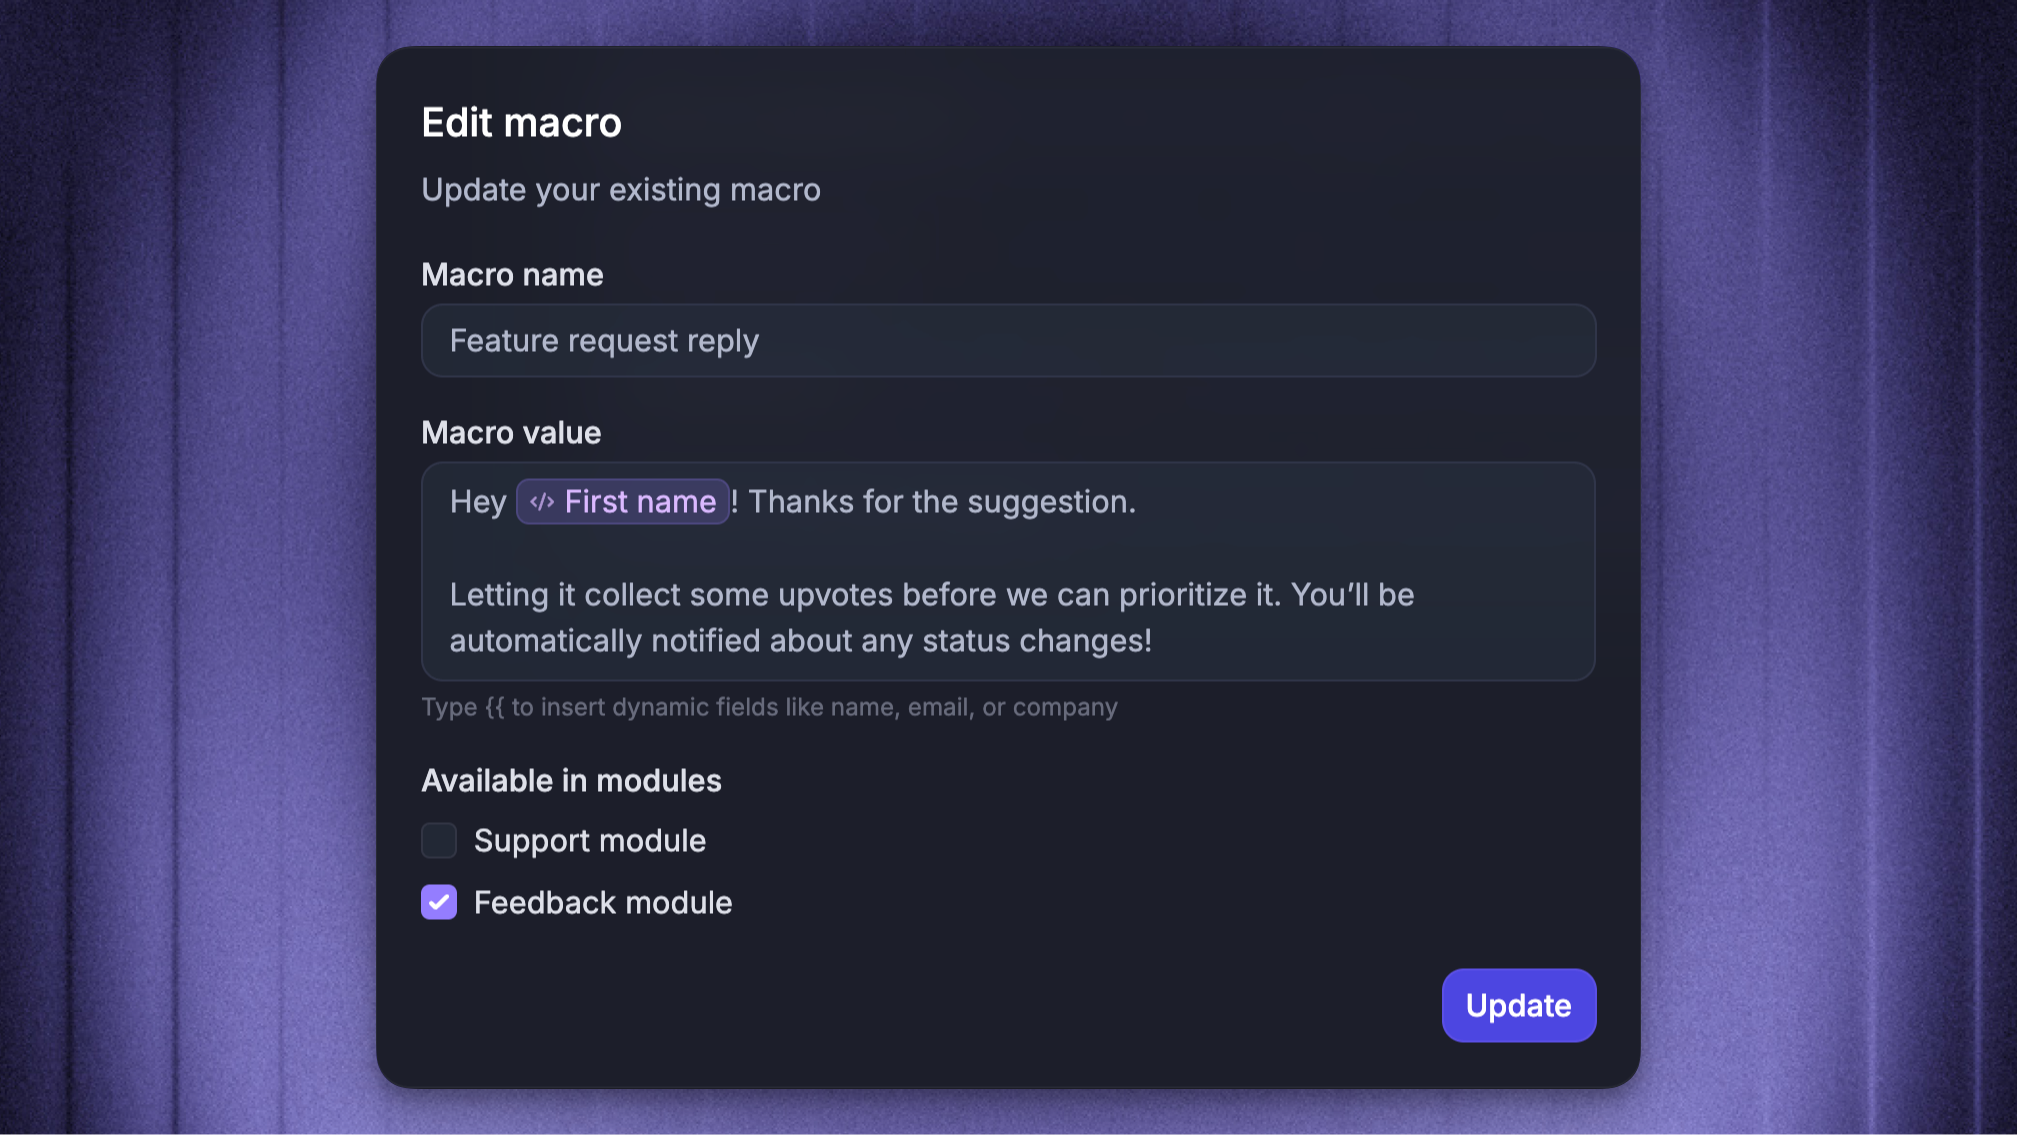Click the hint about typing {{ for dynamic fields
Viewport: 2017px width, 1135px height.
coord(769,707)
